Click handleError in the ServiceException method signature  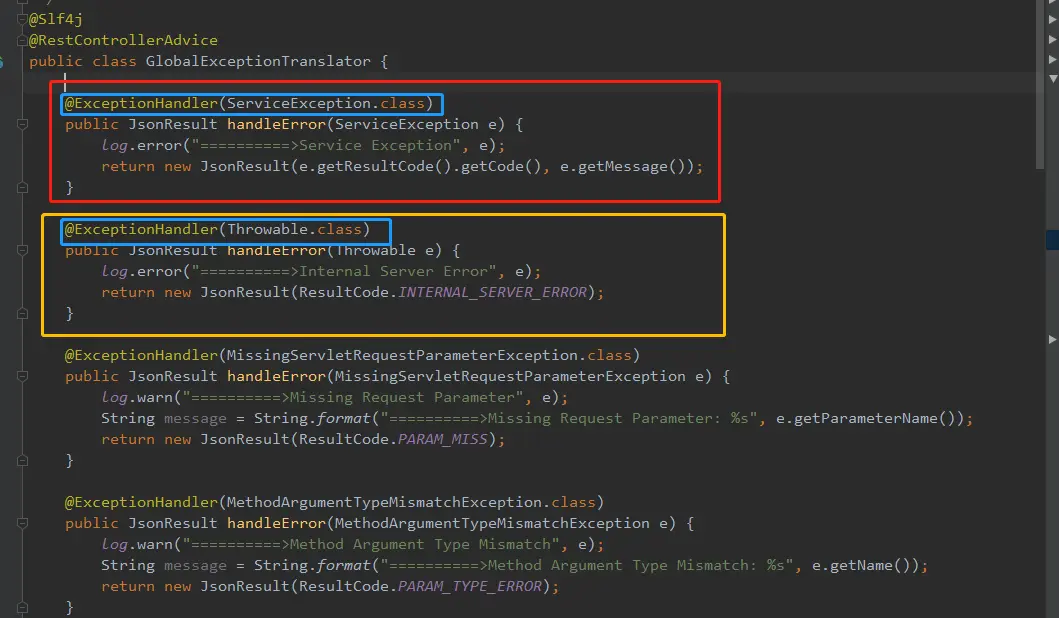(x=276, y=124)
